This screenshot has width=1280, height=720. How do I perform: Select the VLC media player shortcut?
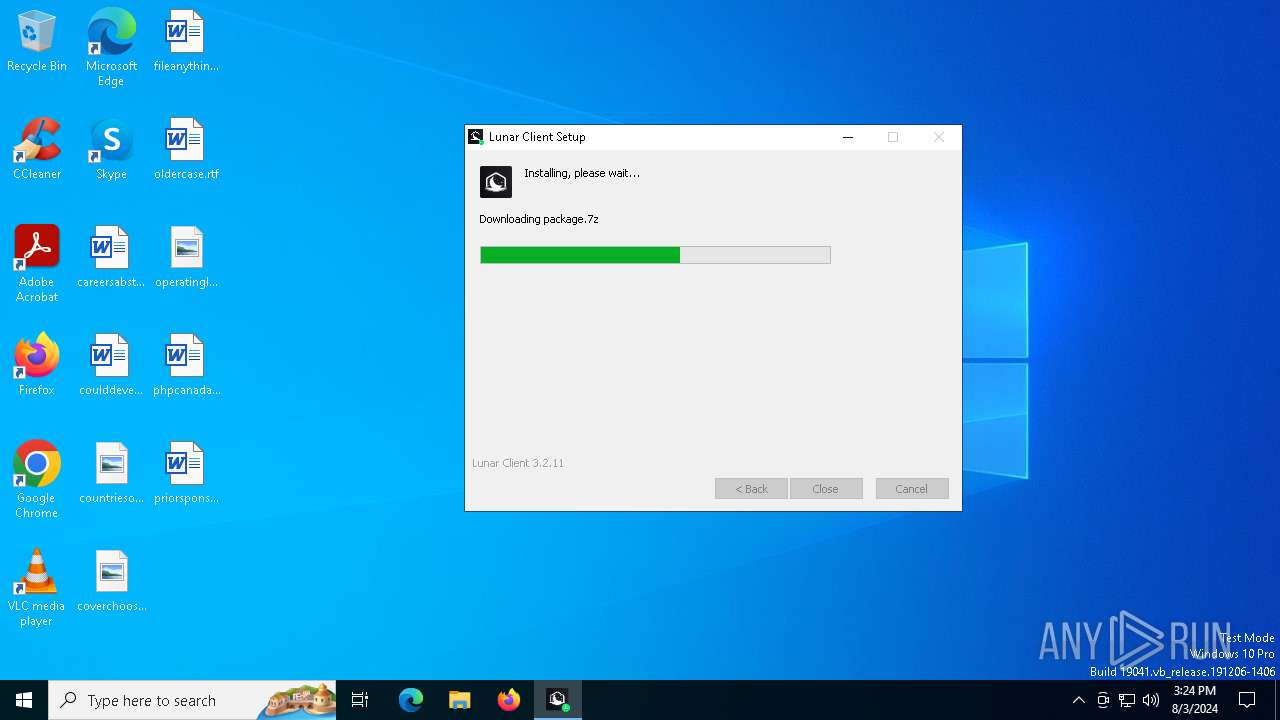tap(37, 588)
